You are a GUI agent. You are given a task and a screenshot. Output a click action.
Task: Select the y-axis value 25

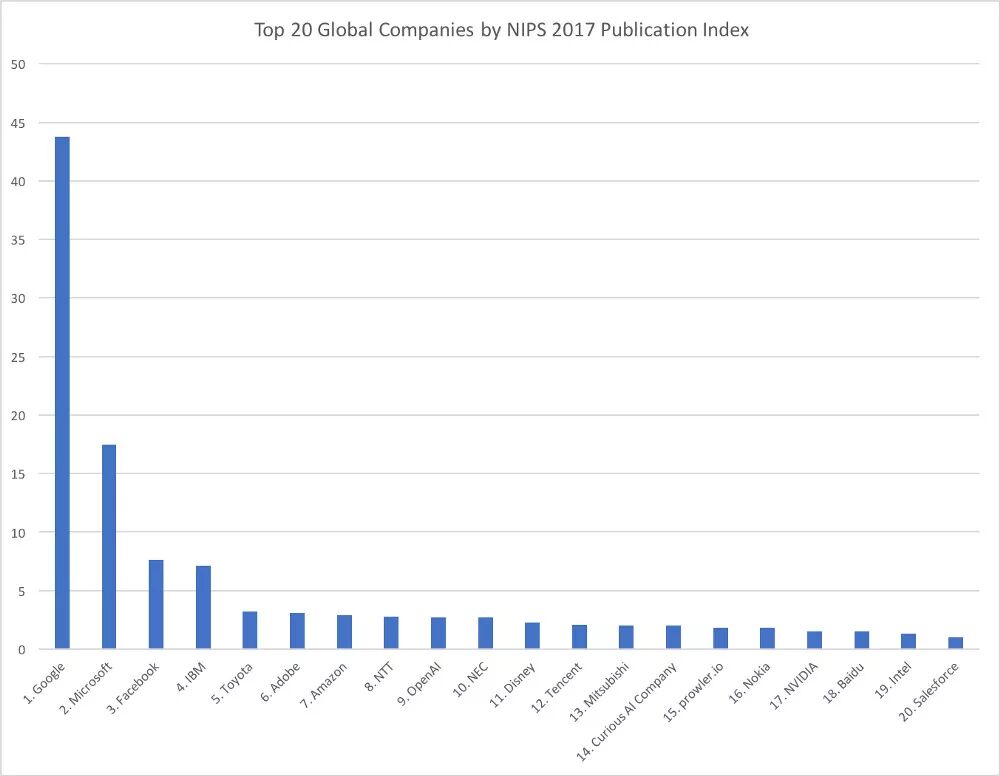18,357
